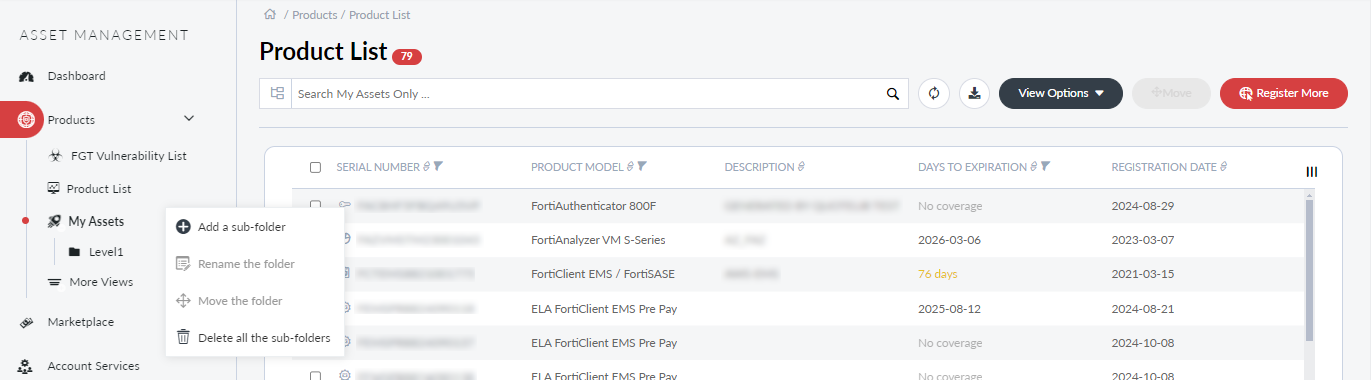Click the link icon beside Serial Number header
This screenshot has width=1371, height=380.
(426, 167)
